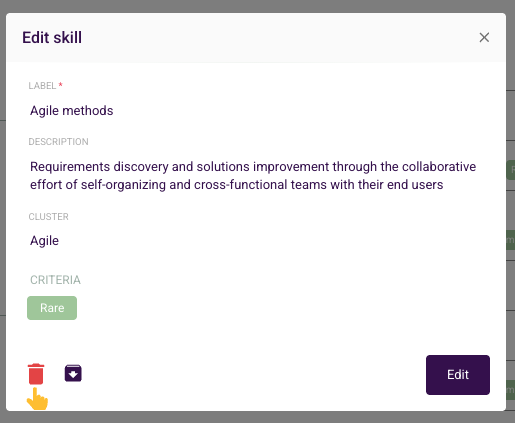The height and width of the screenshot is (423, 515).
Task: Click the dark purple Edit button
Action: pyautogui.click(x=458, y=375)
